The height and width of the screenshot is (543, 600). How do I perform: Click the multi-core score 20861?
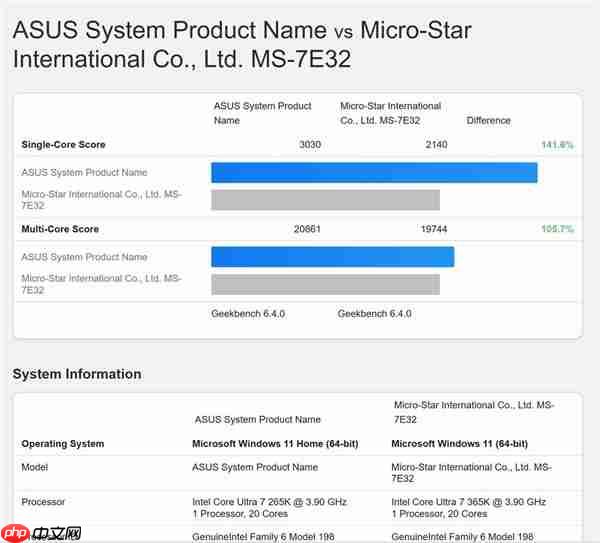307,229
